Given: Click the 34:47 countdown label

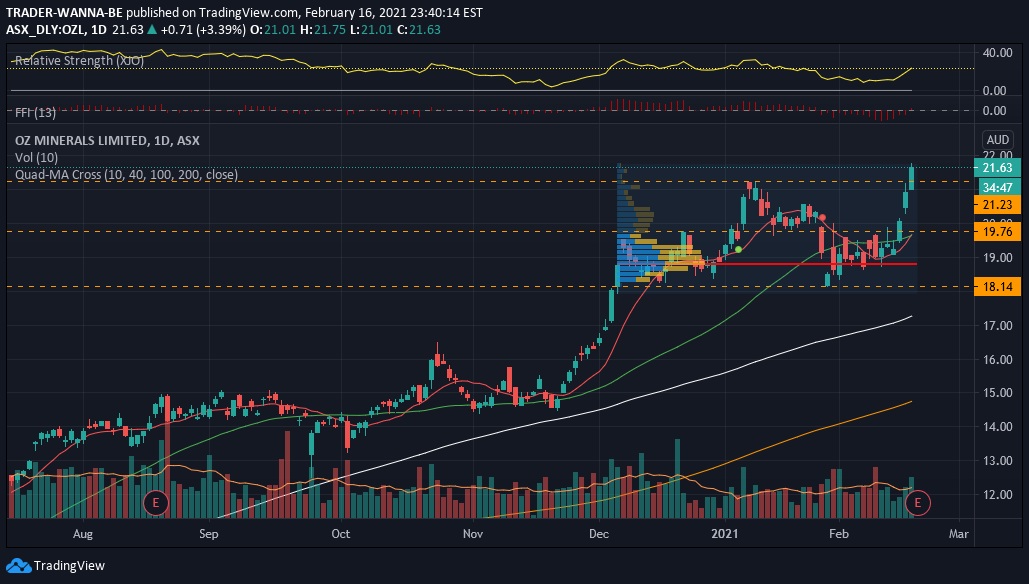Looking at the screenshot, I should (997, 187).
